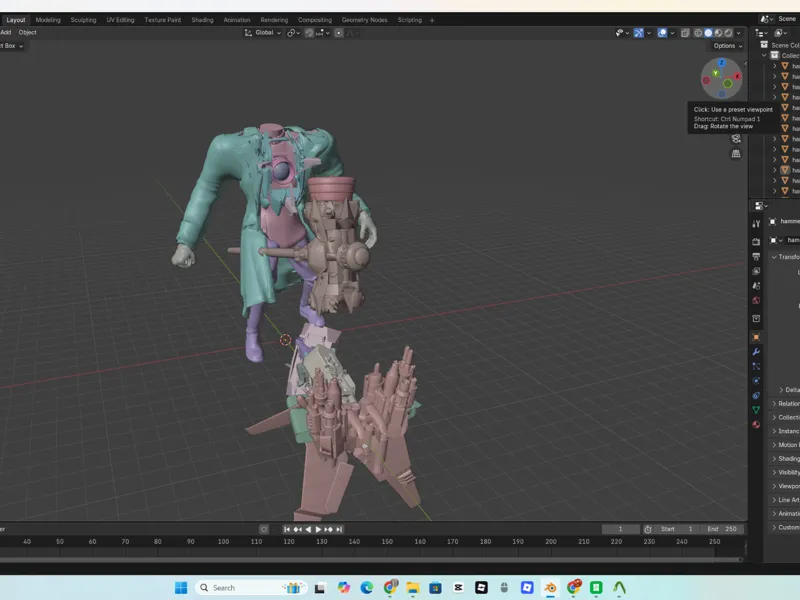Open the Object properties tab icon

coord(756,337)
